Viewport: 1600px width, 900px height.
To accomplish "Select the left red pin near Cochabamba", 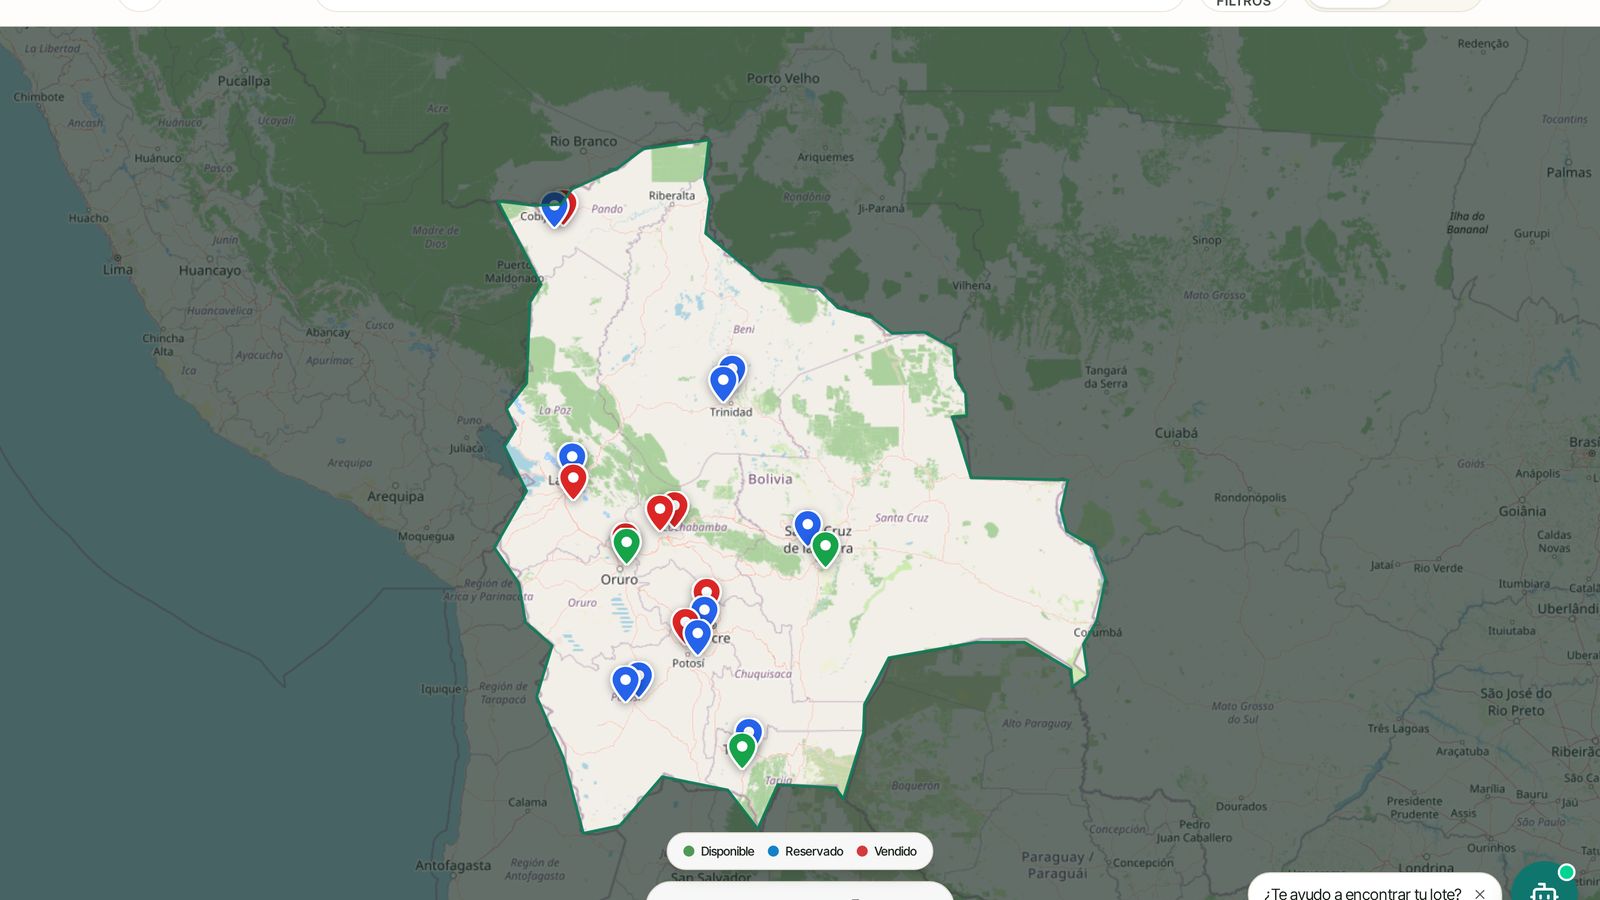I will 660,512.
